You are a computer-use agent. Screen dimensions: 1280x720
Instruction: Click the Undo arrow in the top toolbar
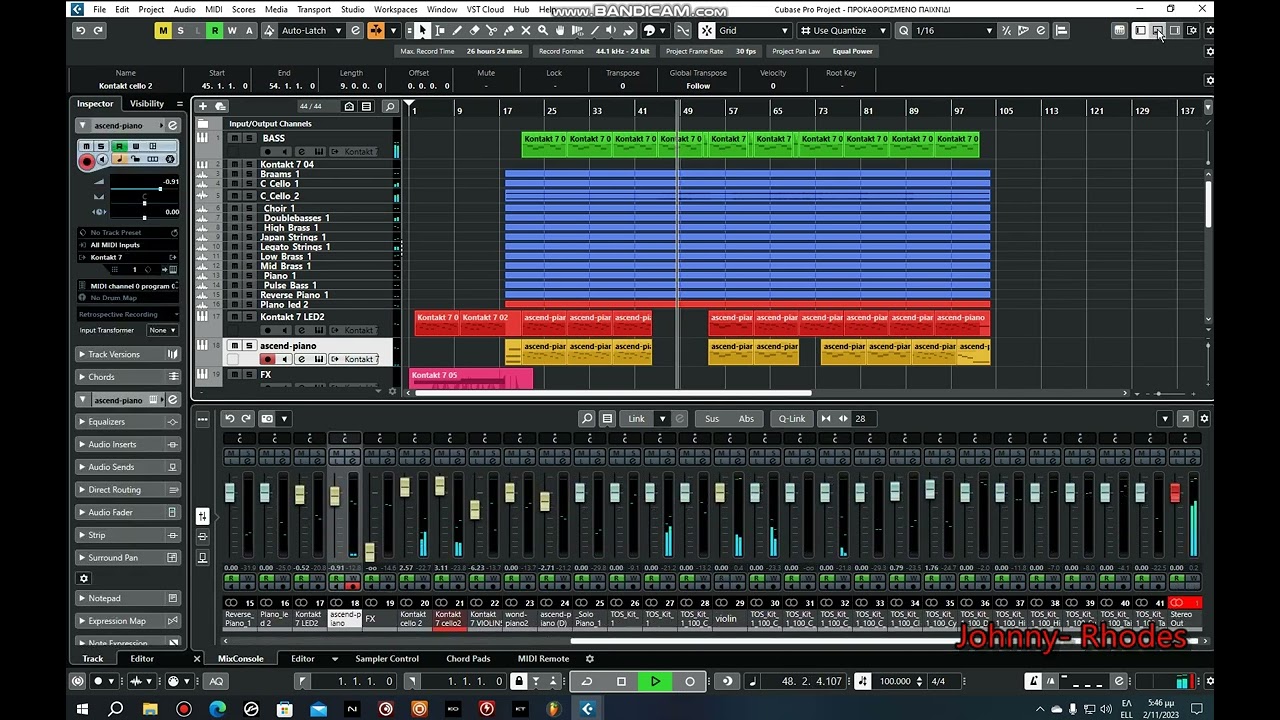point(80,31)
